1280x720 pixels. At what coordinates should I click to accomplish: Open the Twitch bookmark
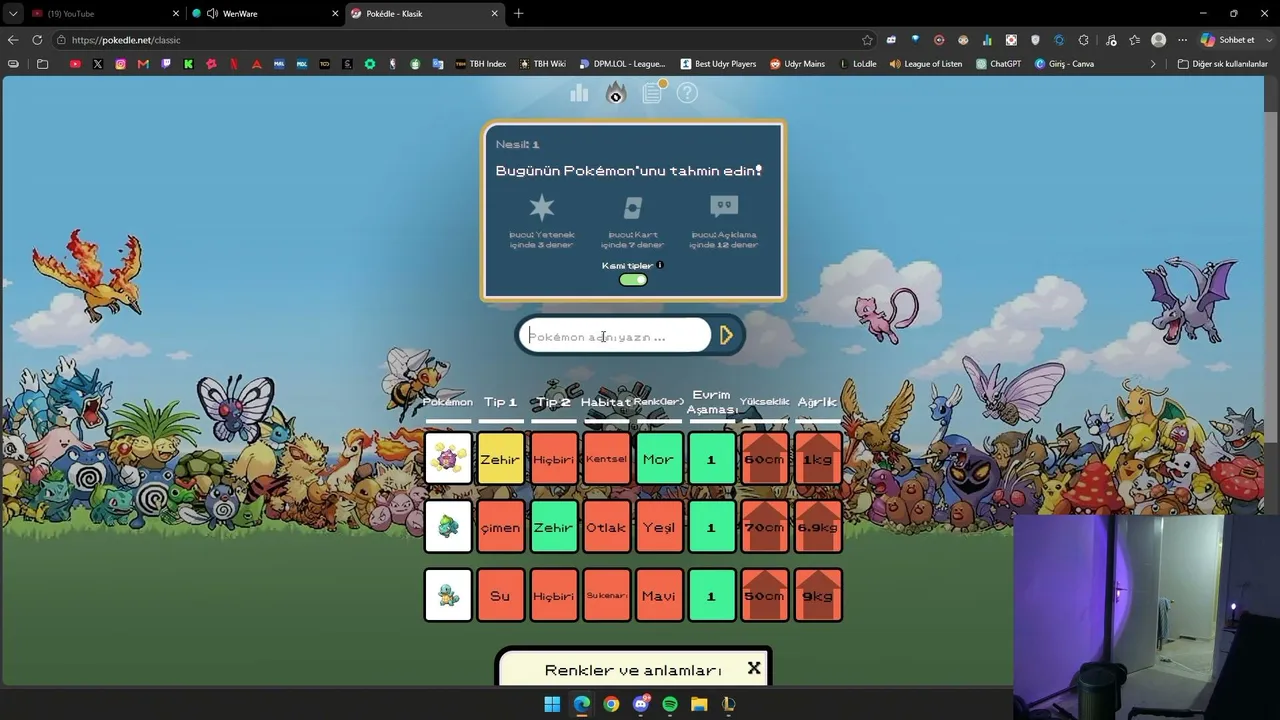tap(166, 64)
